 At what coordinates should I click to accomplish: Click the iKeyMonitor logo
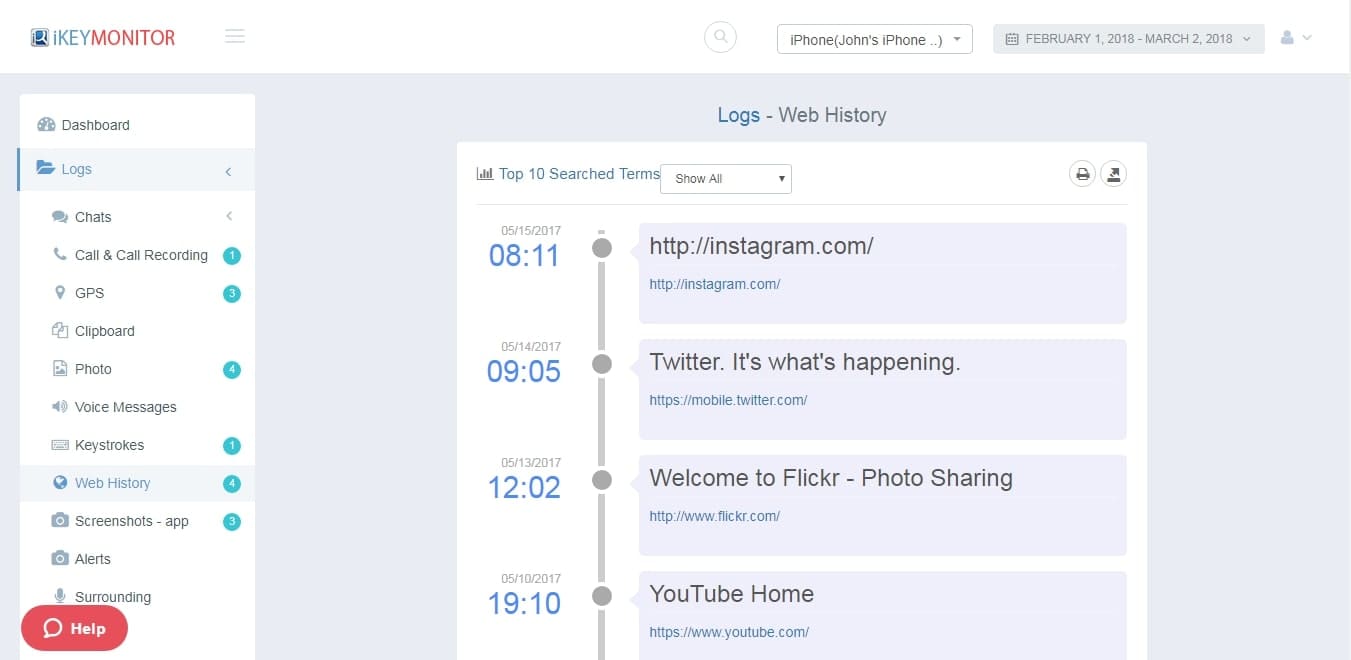click(x=103, y=38)
